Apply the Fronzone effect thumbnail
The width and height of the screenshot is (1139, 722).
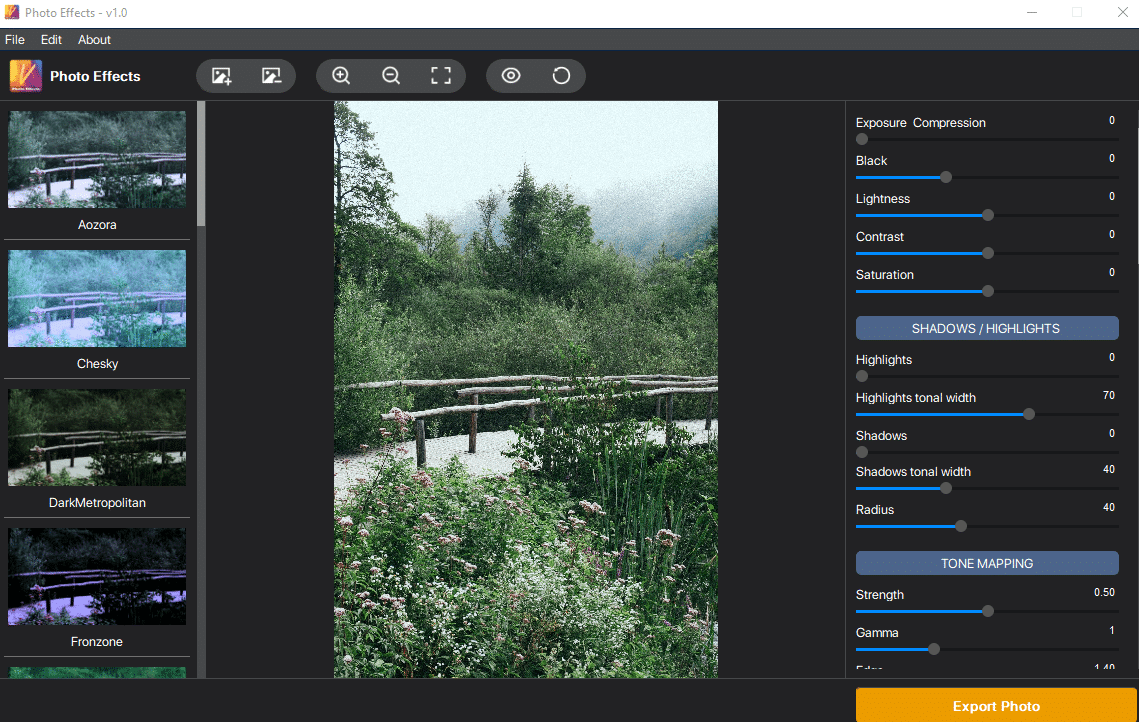click(x=97, y=576)
